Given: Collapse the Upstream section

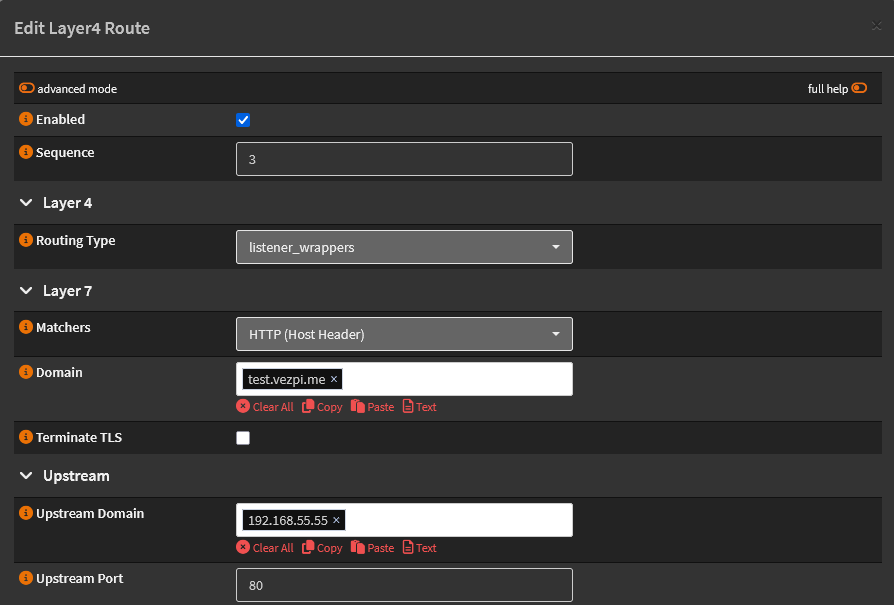Looking at the screenshot, I should (27, 476).
